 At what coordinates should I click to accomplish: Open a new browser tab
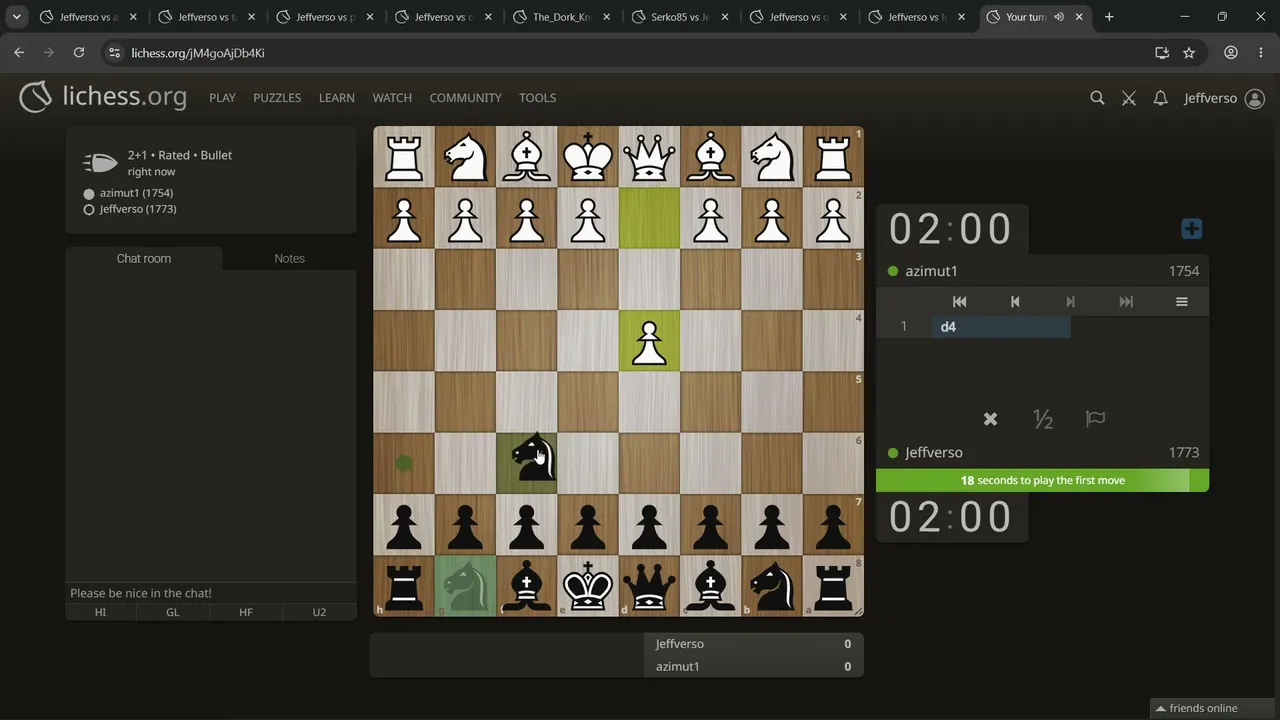(x=1109, y=17)
